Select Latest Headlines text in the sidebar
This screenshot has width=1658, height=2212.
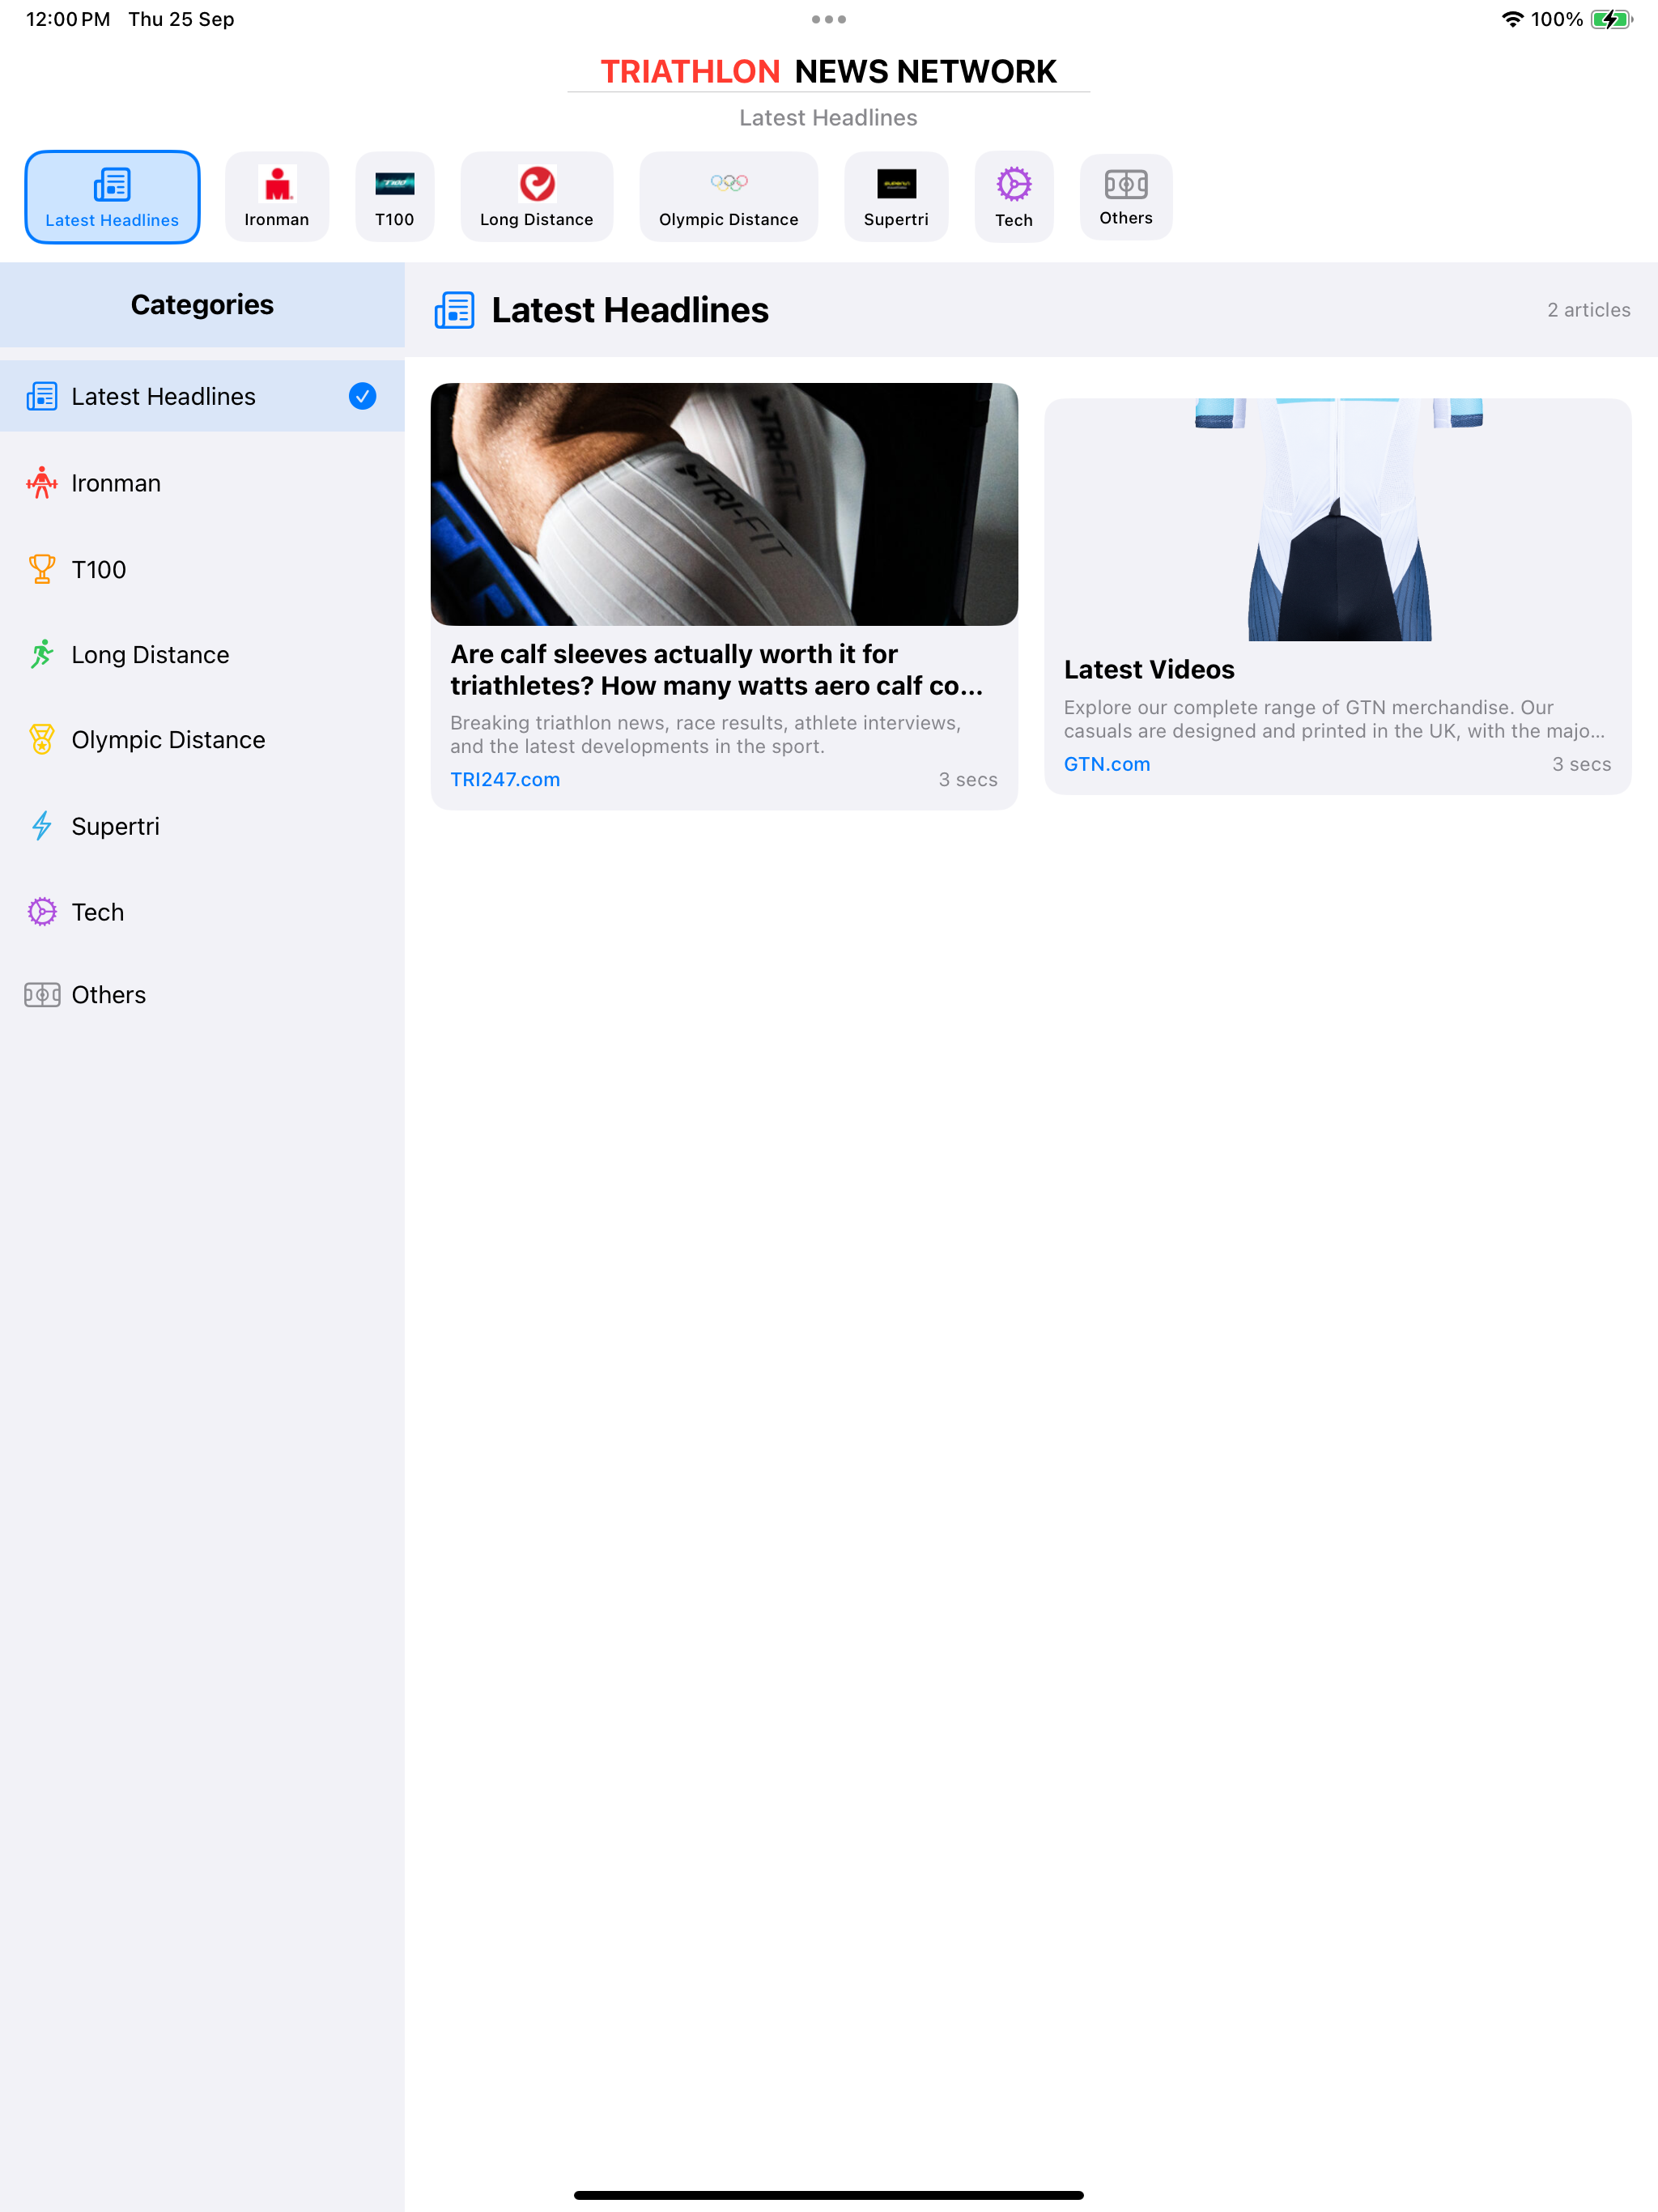(x=164, y=397)
